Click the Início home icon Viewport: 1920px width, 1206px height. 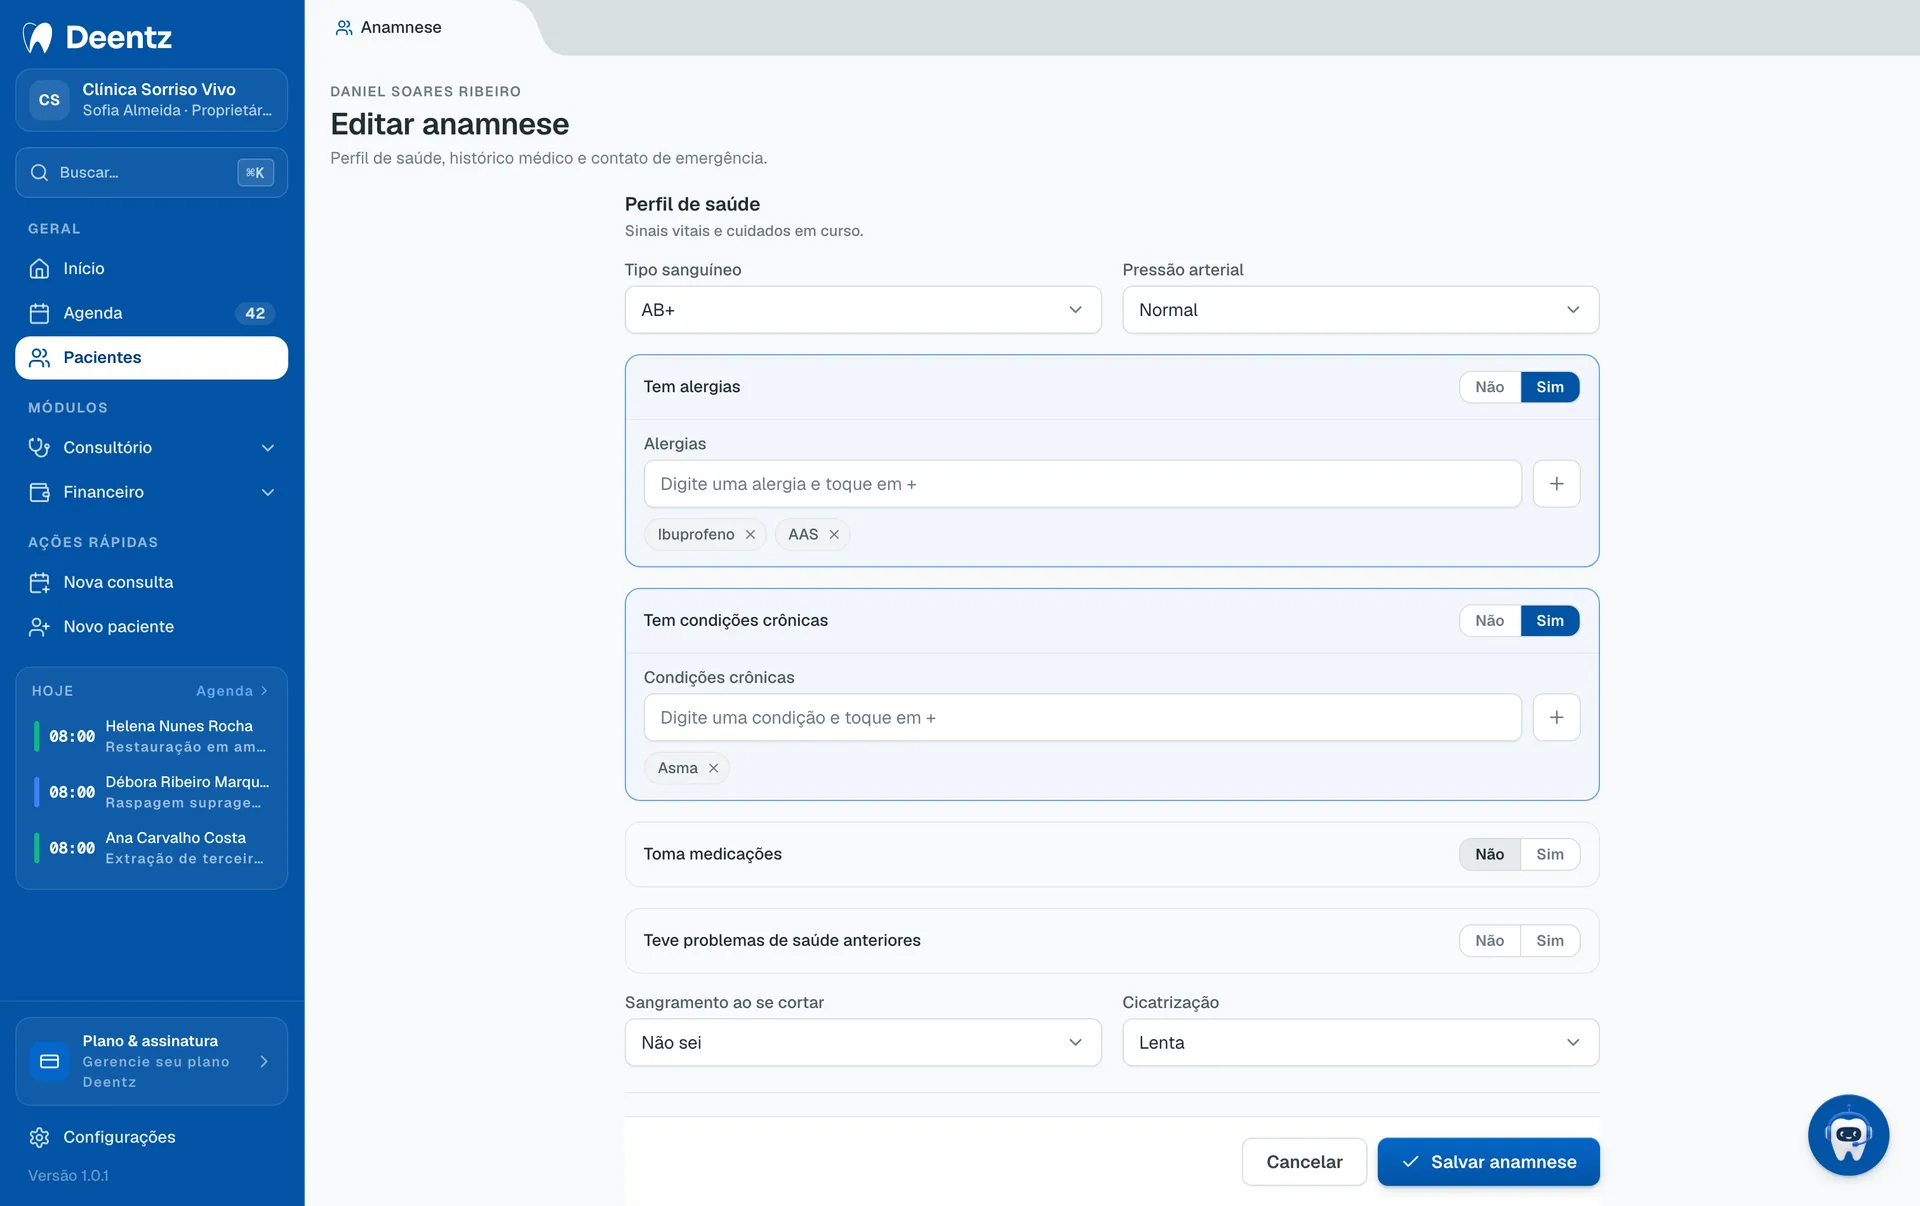(40, 268)
